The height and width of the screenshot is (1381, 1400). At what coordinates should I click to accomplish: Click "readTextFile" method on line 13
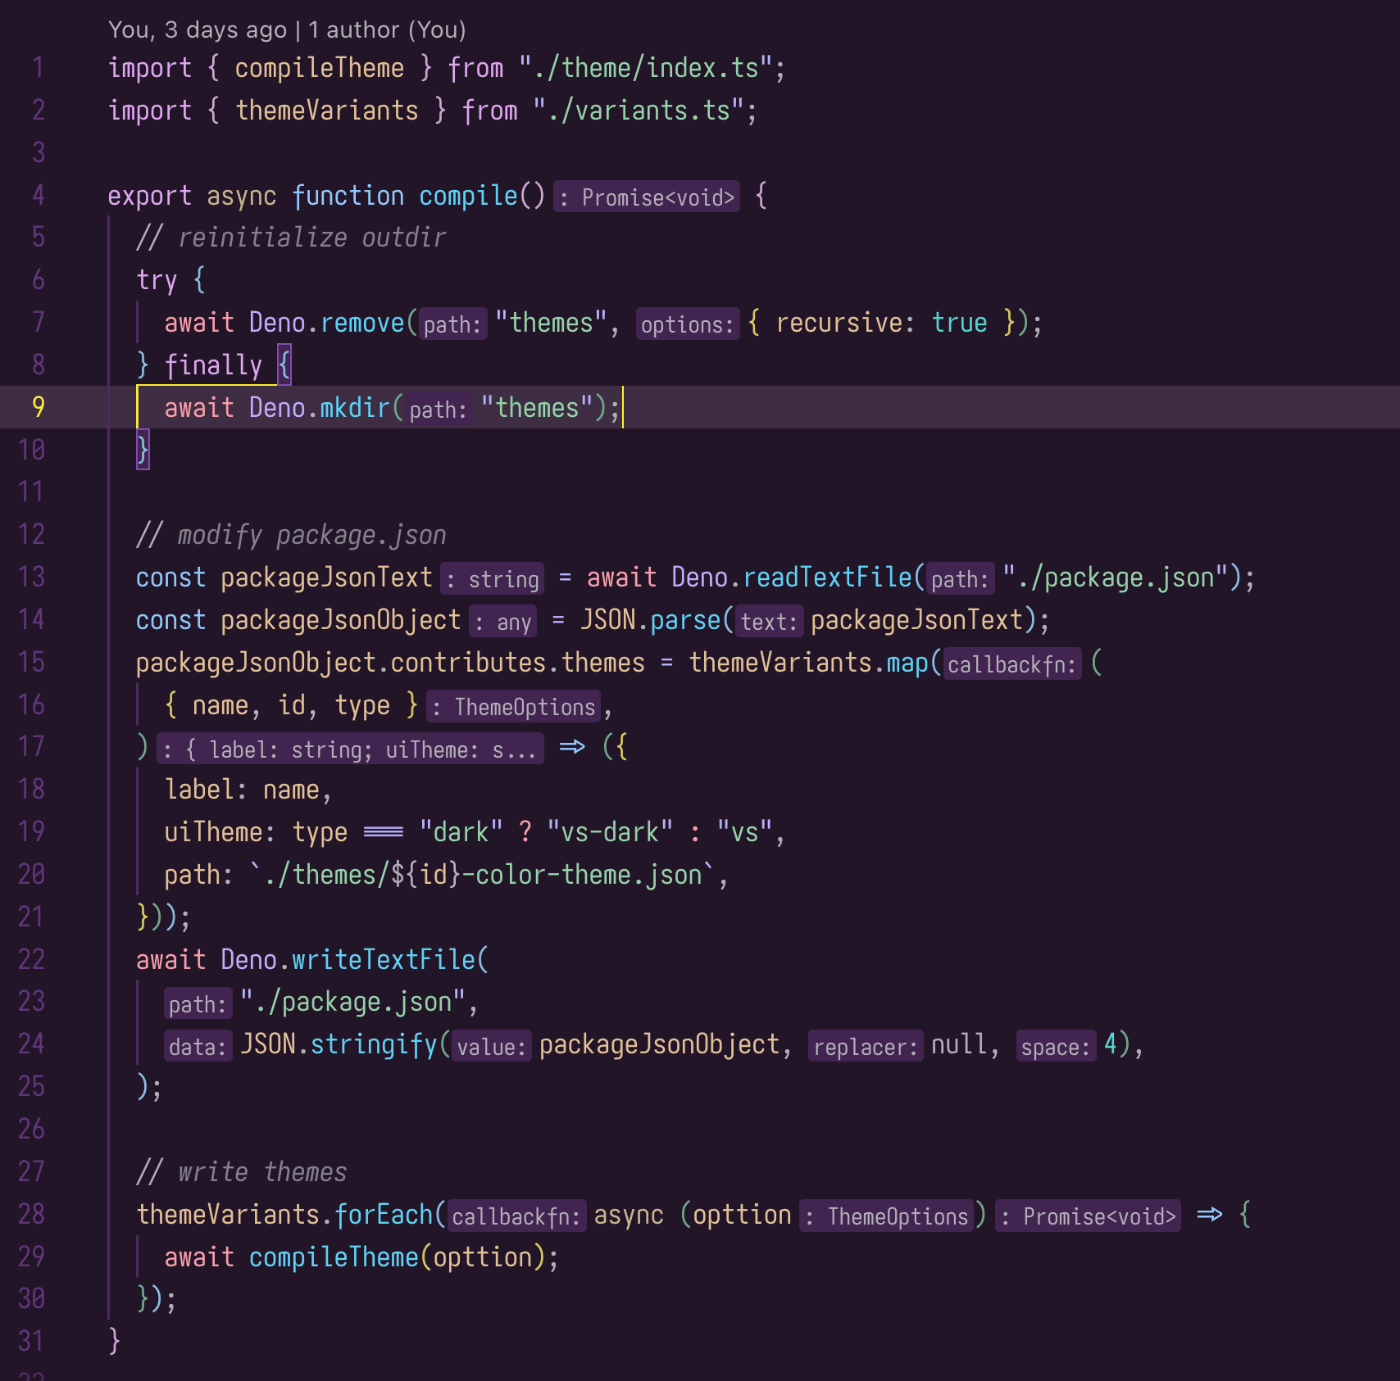click(828, 577)
